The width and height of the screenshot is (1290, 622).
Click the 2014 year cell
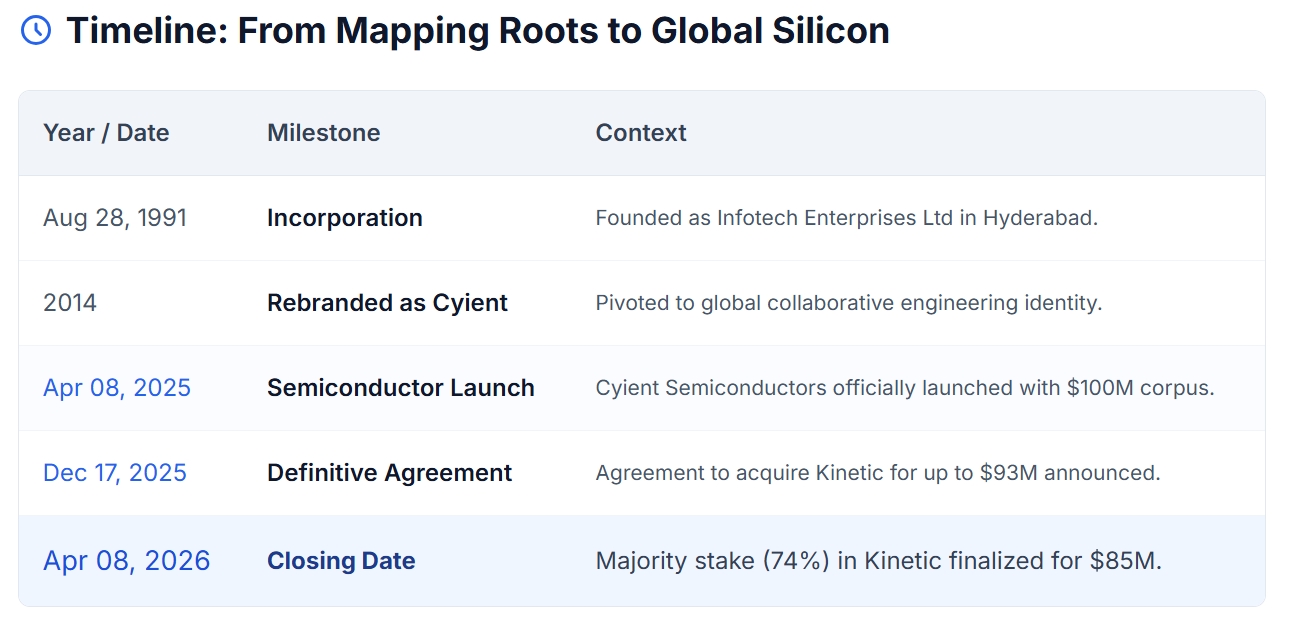70,303
